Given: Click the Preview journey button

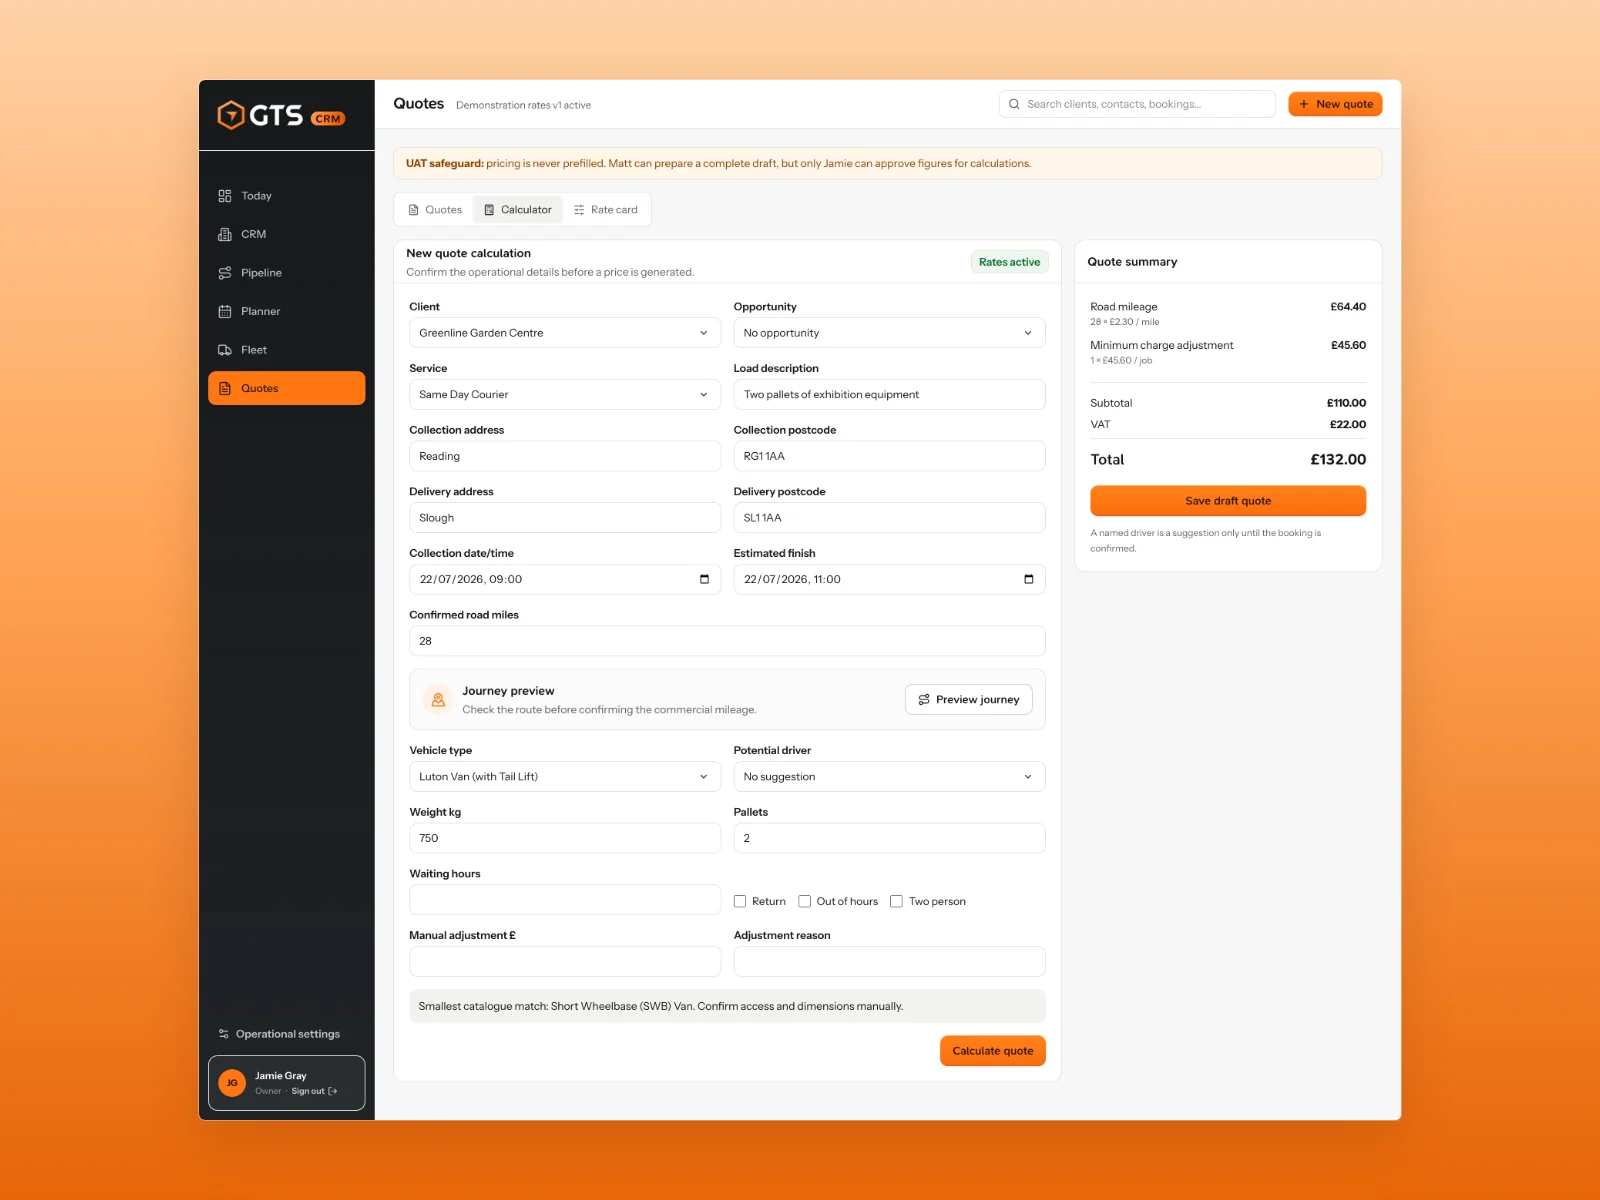Looking at the screenshot, I should click(x=969, y=700).
